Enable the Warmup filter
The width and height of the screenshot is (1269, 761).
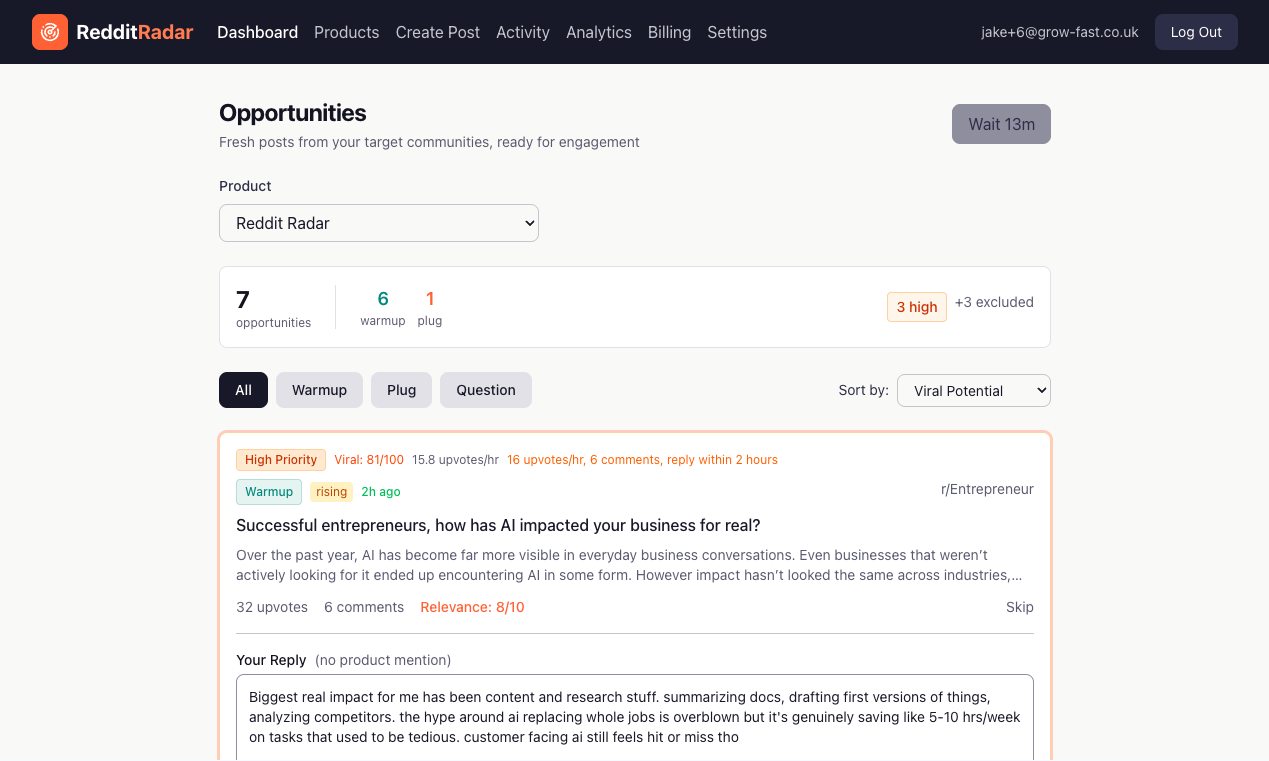pyautogui.click(x=319, y=389)
